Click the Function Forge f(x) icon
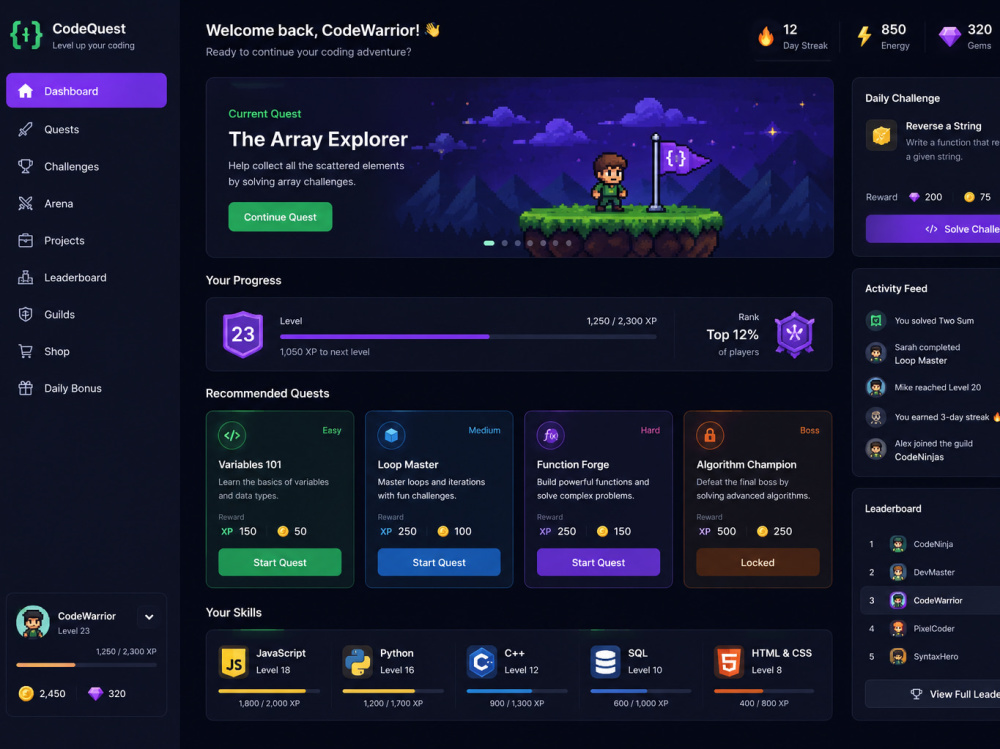Viewport: 1000px width, 749px height. [550, 435]
